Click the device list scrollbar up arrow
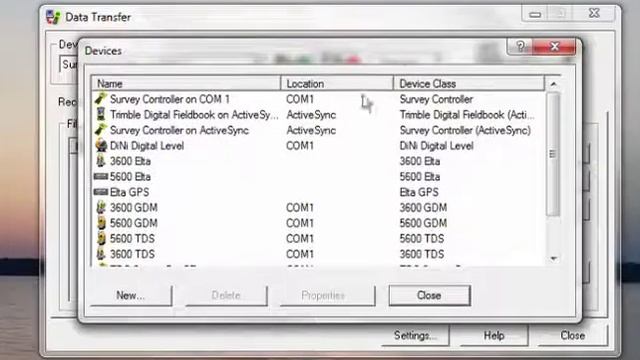The width and height of the screenshot is (640, 360). (553, 84)
